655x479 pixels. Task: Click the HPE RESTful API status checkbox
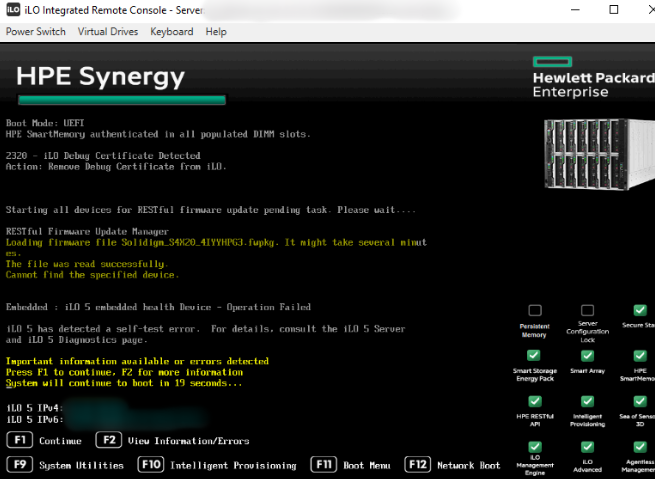pos(535,401)
